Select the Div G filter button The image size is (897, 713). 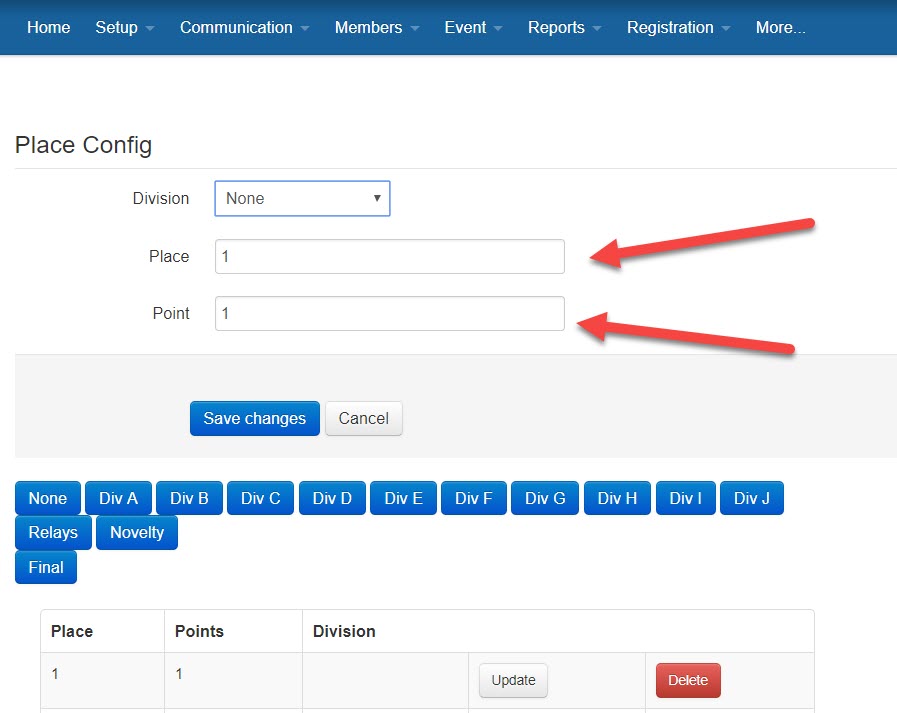(545, 498)
